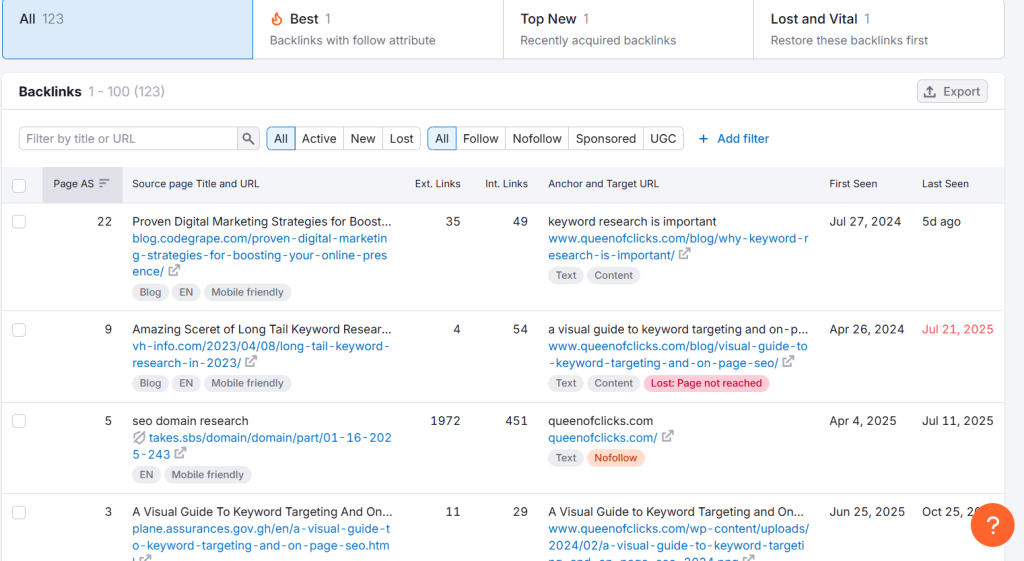Click the Export button
1024x561 pixels.
click(952, 91)
